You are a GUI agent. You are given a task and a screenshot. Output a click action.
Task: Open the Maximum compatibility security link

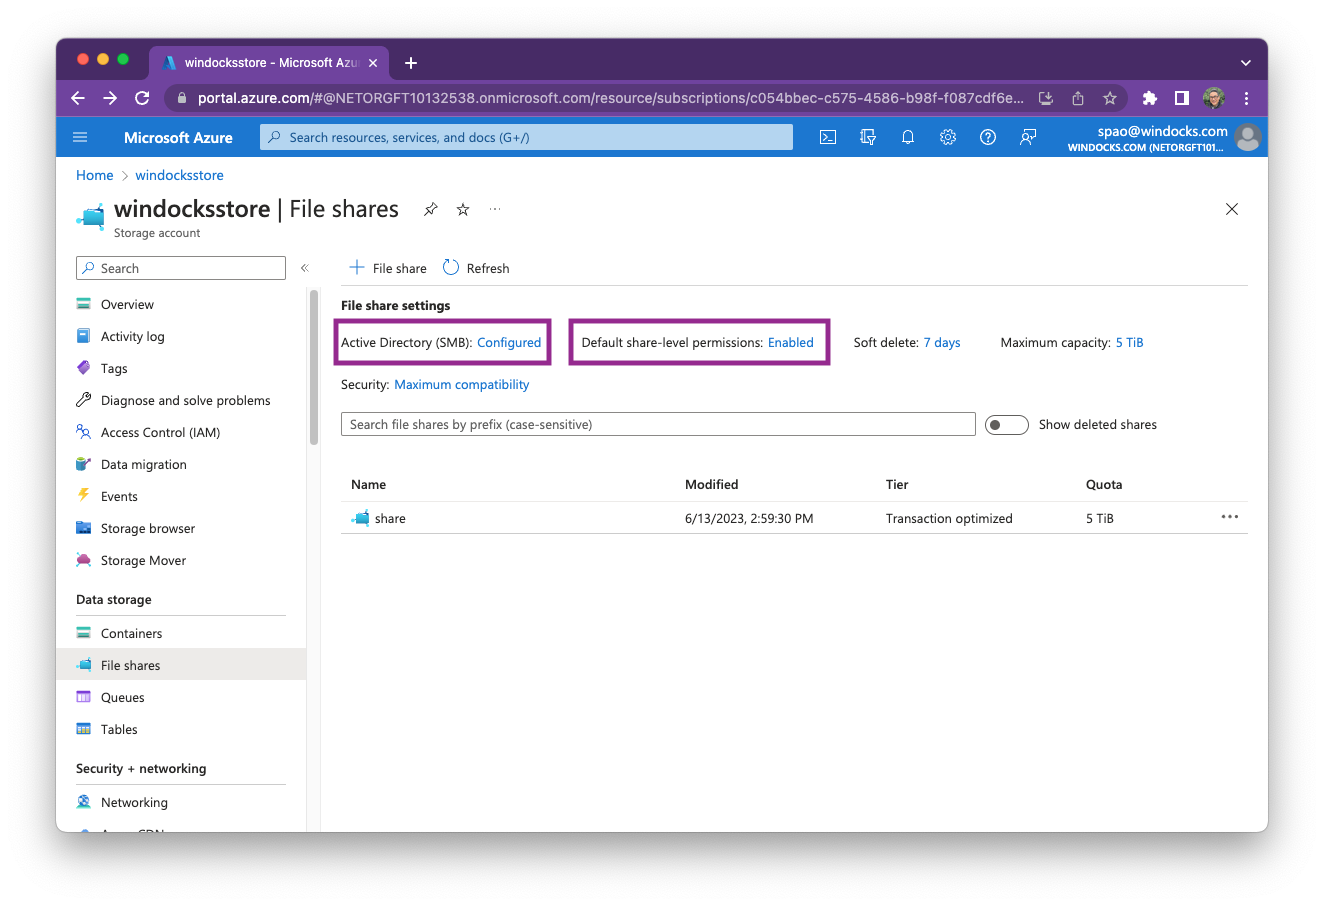[x=462, y=384]
